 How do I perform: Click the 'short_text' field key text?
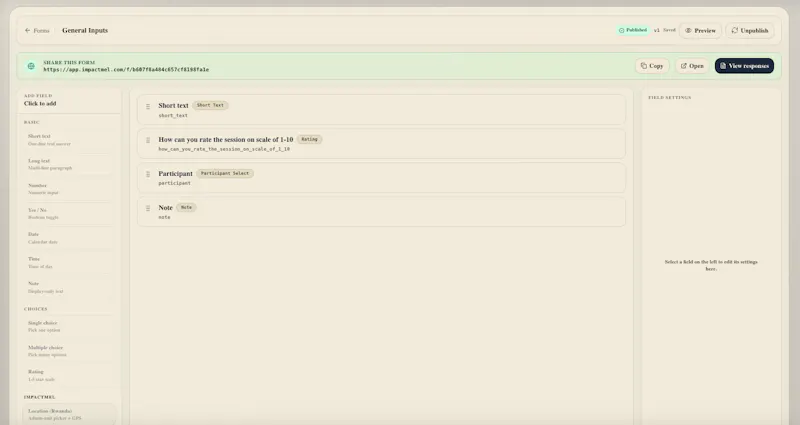[x=173, y=116]
